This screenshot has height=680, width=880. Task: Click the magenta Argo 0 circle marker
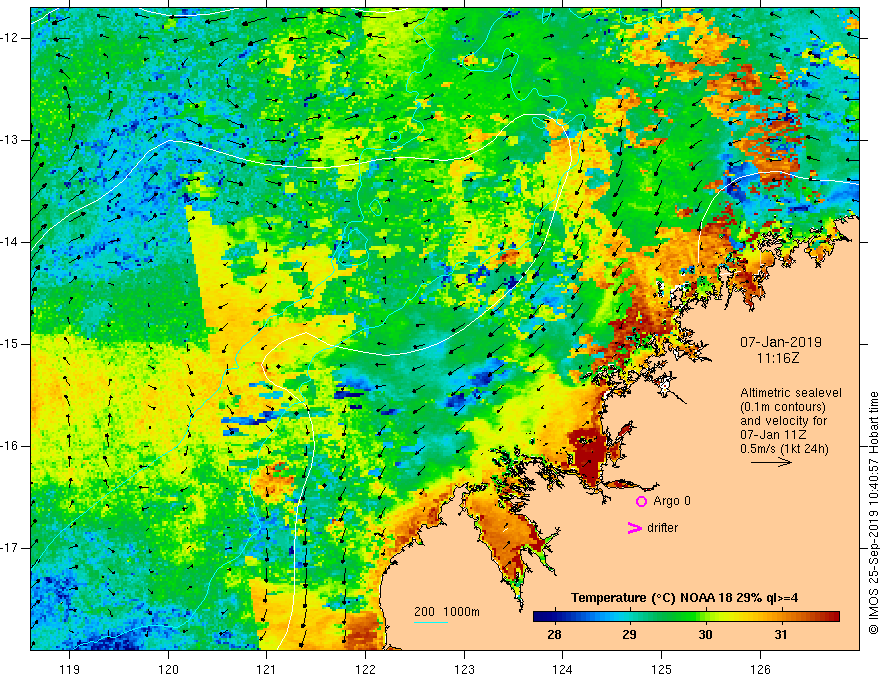point(641,501)
